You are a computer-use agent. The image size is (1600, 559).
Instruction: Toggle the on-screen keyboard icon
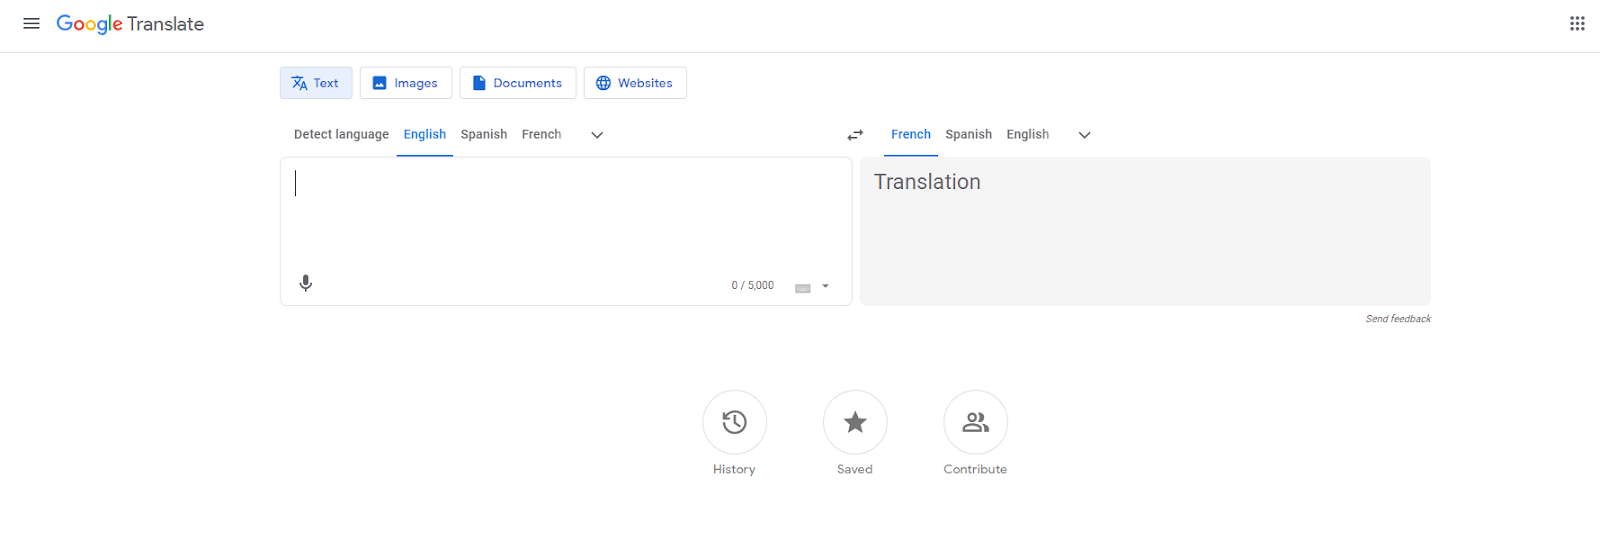[803, 288]
